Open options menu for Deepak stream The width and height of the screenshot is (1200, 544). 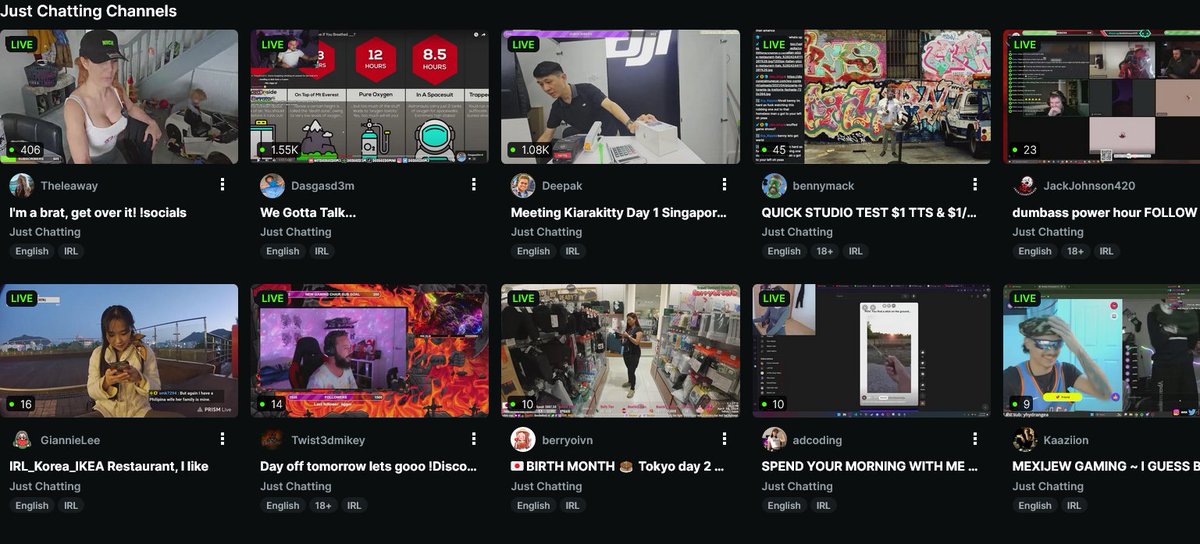724,186
